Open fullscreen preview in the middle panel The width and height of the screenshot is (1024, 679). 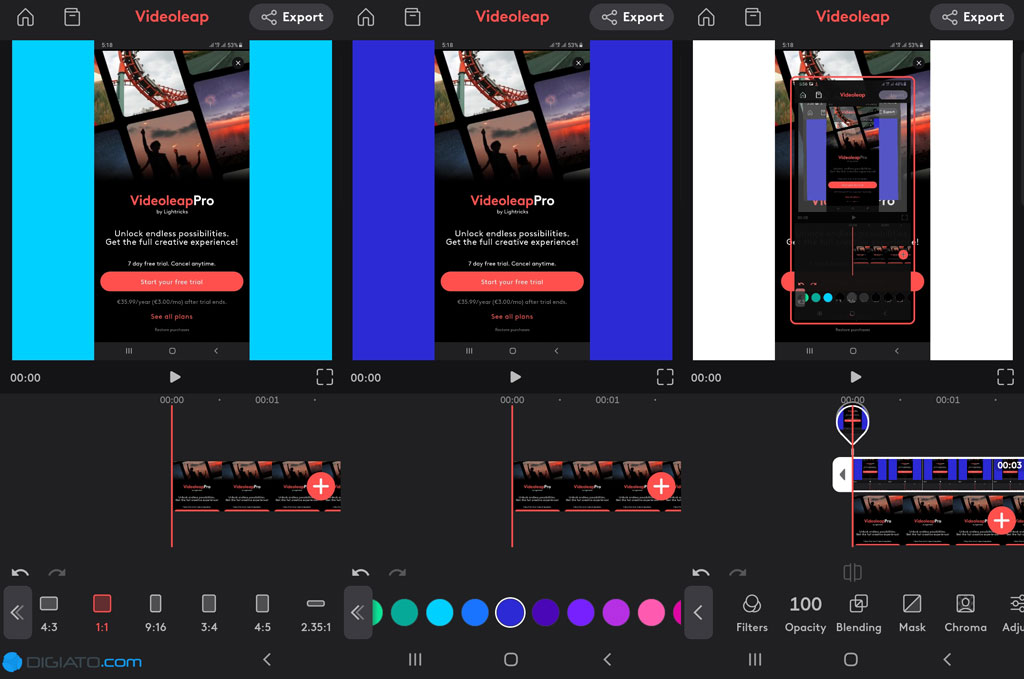(x=665, y=377)
